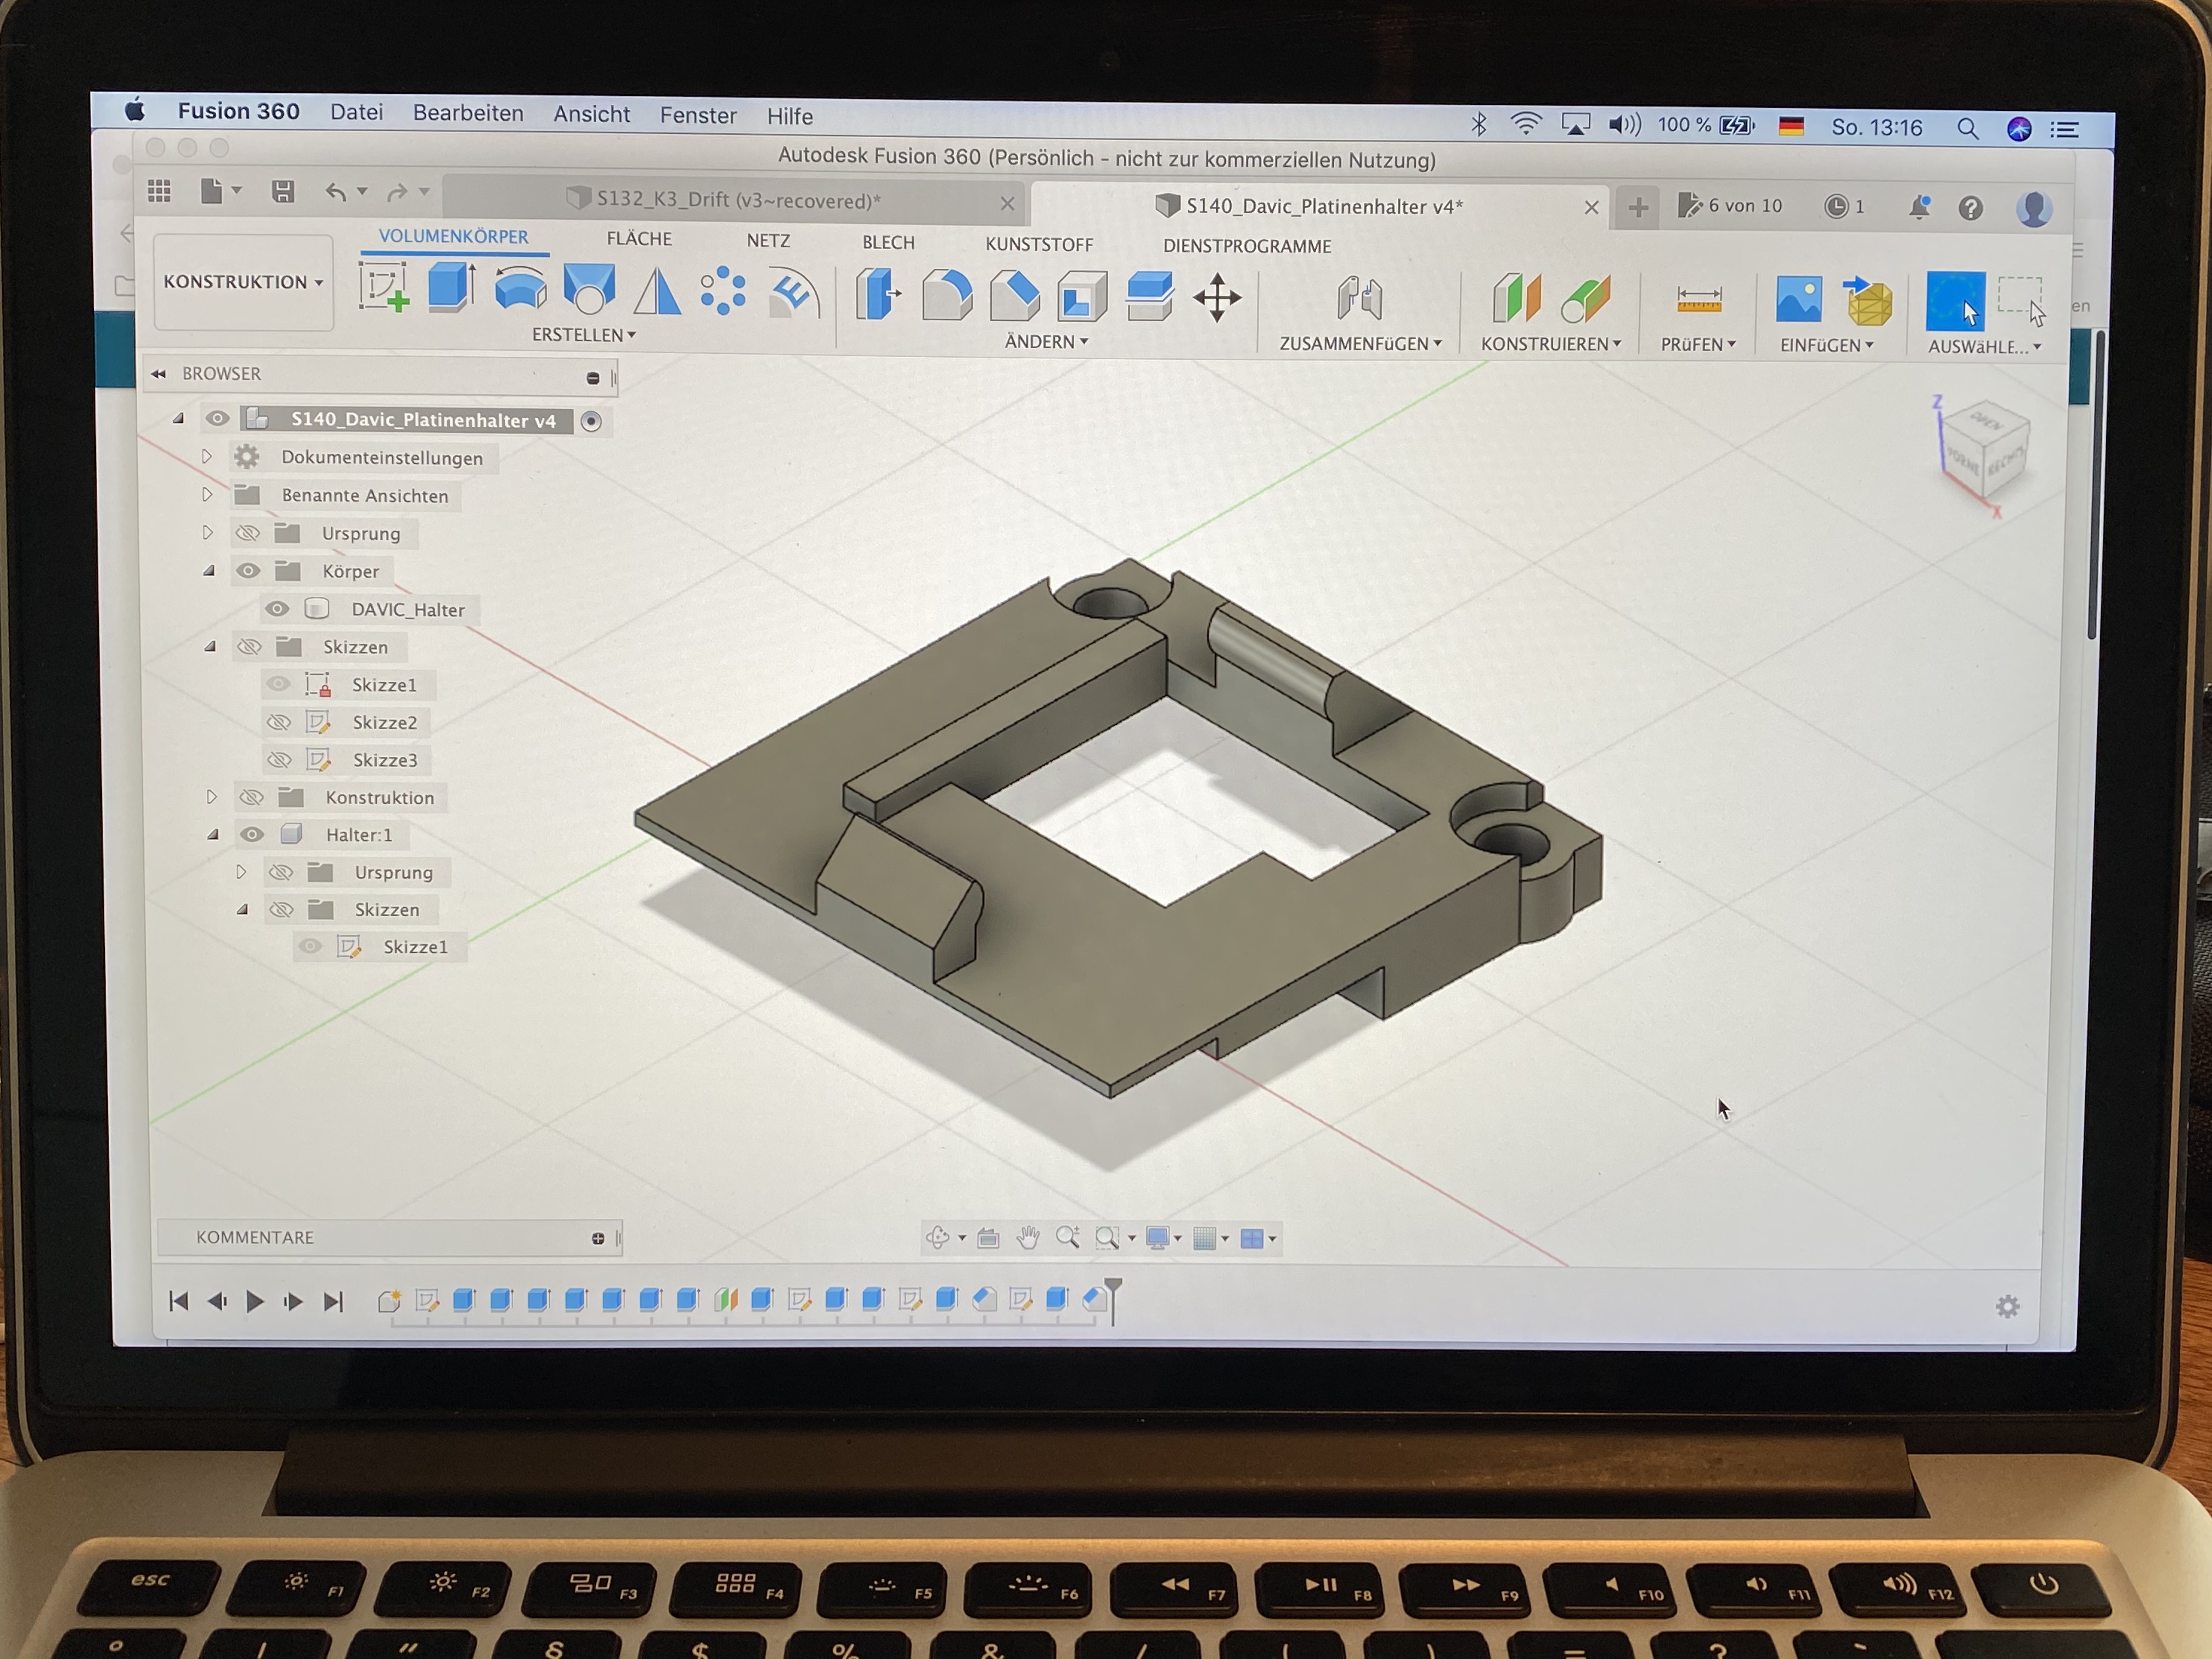The image size is (2212, 1659).
Task: Select the Extrude tool icon
Action: click(x=451, y=288)
